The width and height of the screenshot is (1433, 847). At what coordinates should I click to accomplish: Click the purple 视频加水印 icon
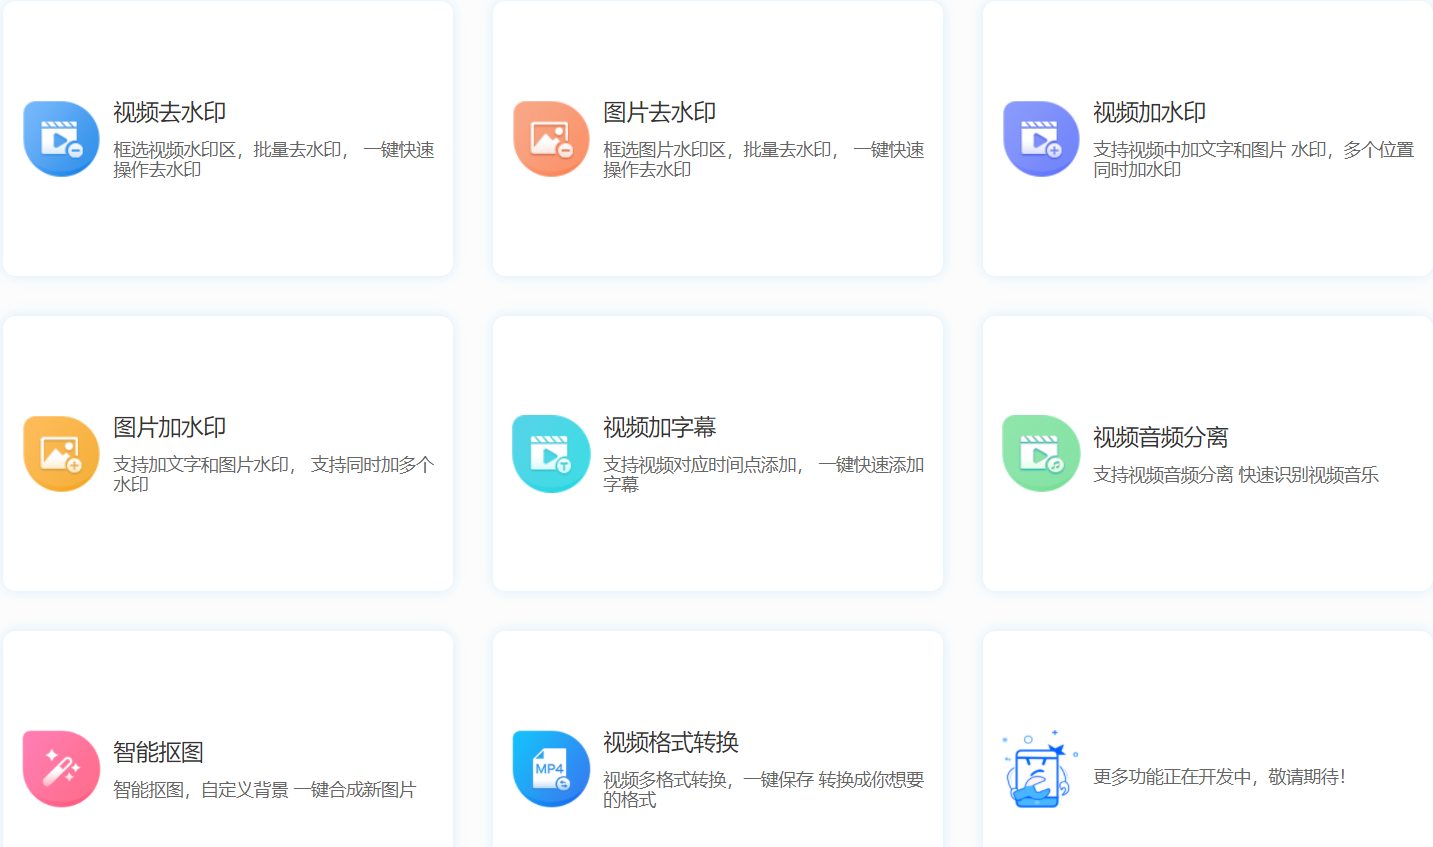(x=1041, y=139)
